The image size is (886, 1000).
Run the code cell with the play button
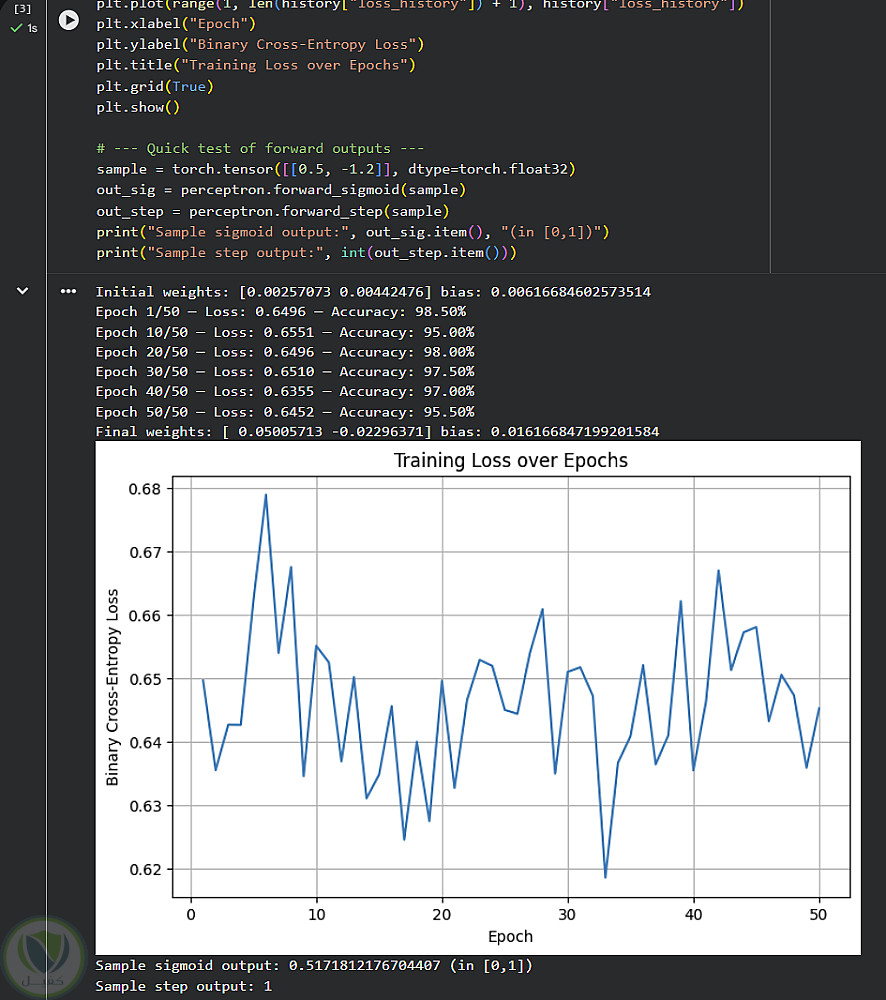(68, 20)
